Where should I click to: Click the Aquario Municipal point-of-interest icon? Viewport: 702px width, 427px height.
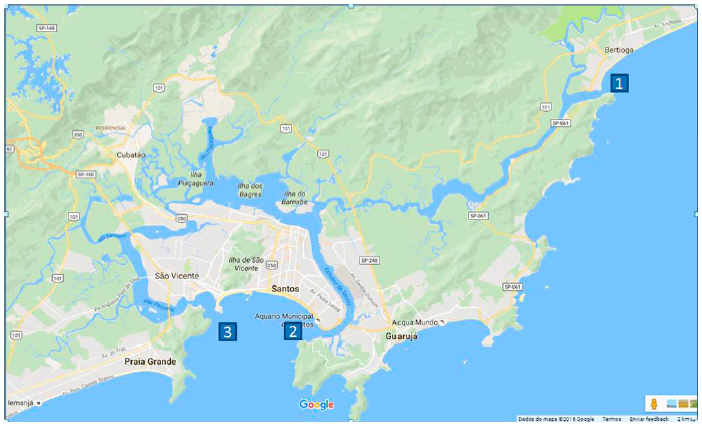pyautogui.click(x=317, y=320)
